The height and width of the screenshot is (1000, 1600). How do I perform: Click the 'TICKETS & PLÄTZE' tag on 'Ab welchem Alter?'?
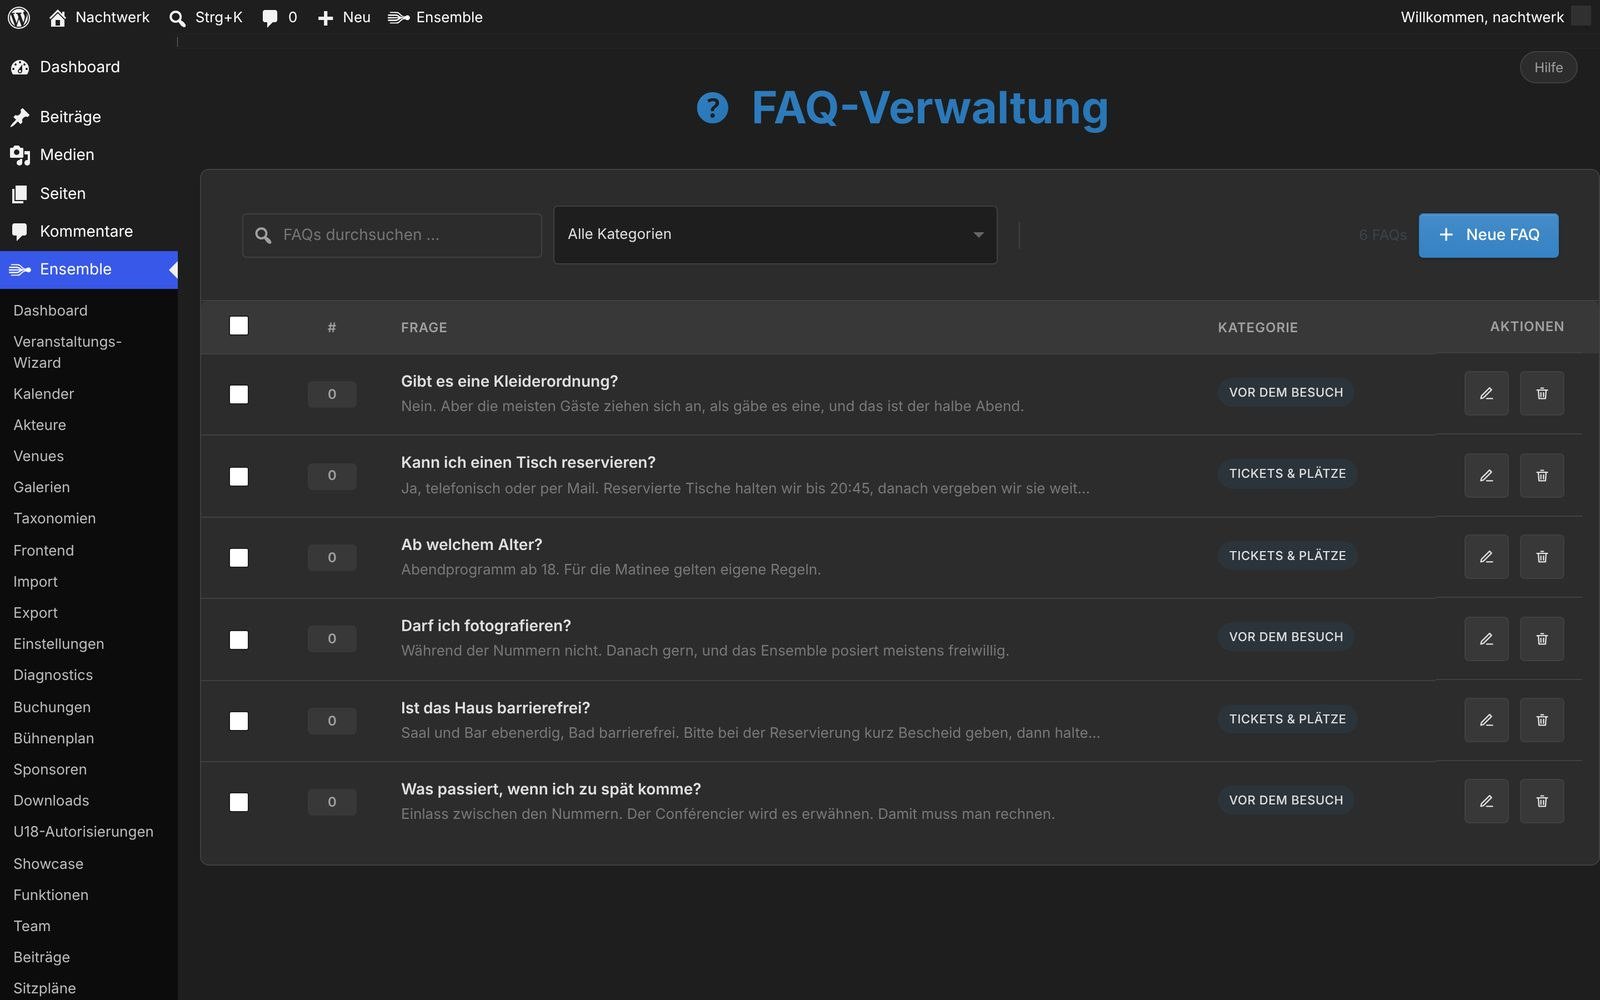point(1287,555)
